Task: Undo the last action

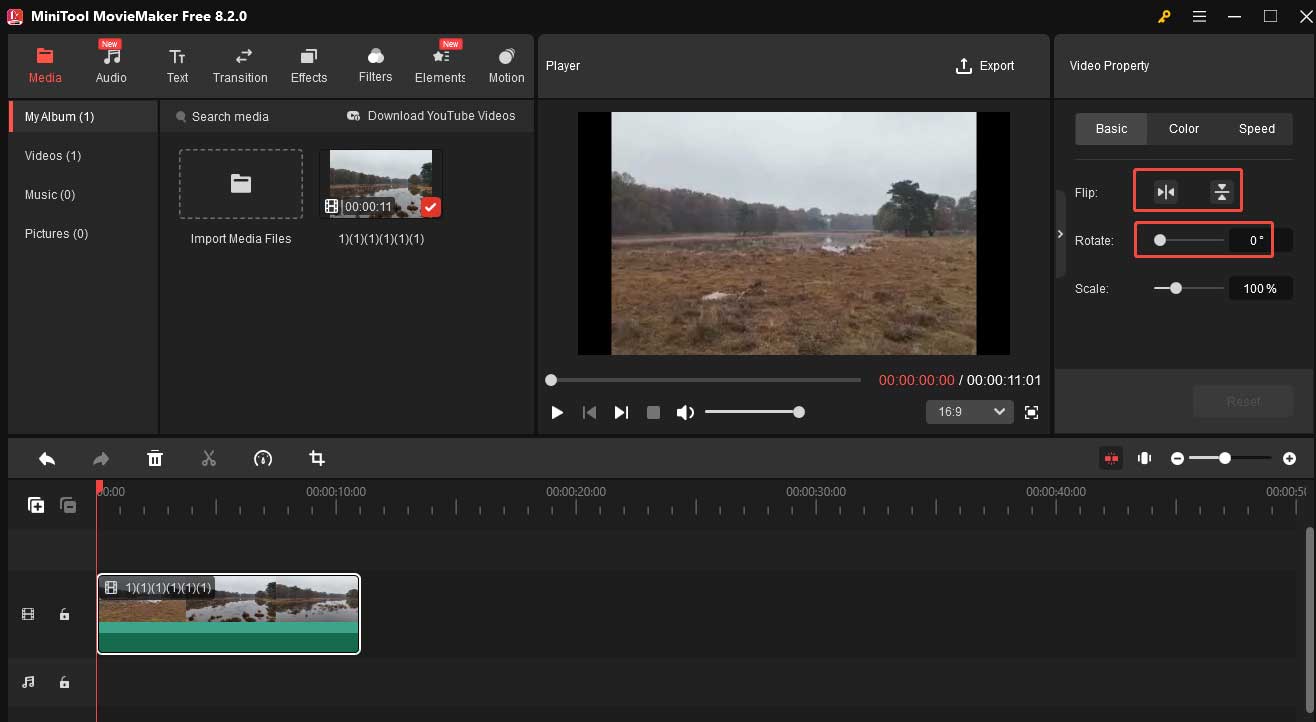Action: point(47,458)
